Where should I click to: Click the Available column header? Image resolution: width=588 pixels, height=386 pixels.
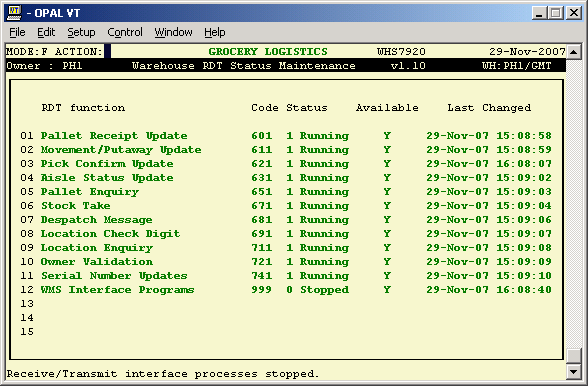[387, 108]
